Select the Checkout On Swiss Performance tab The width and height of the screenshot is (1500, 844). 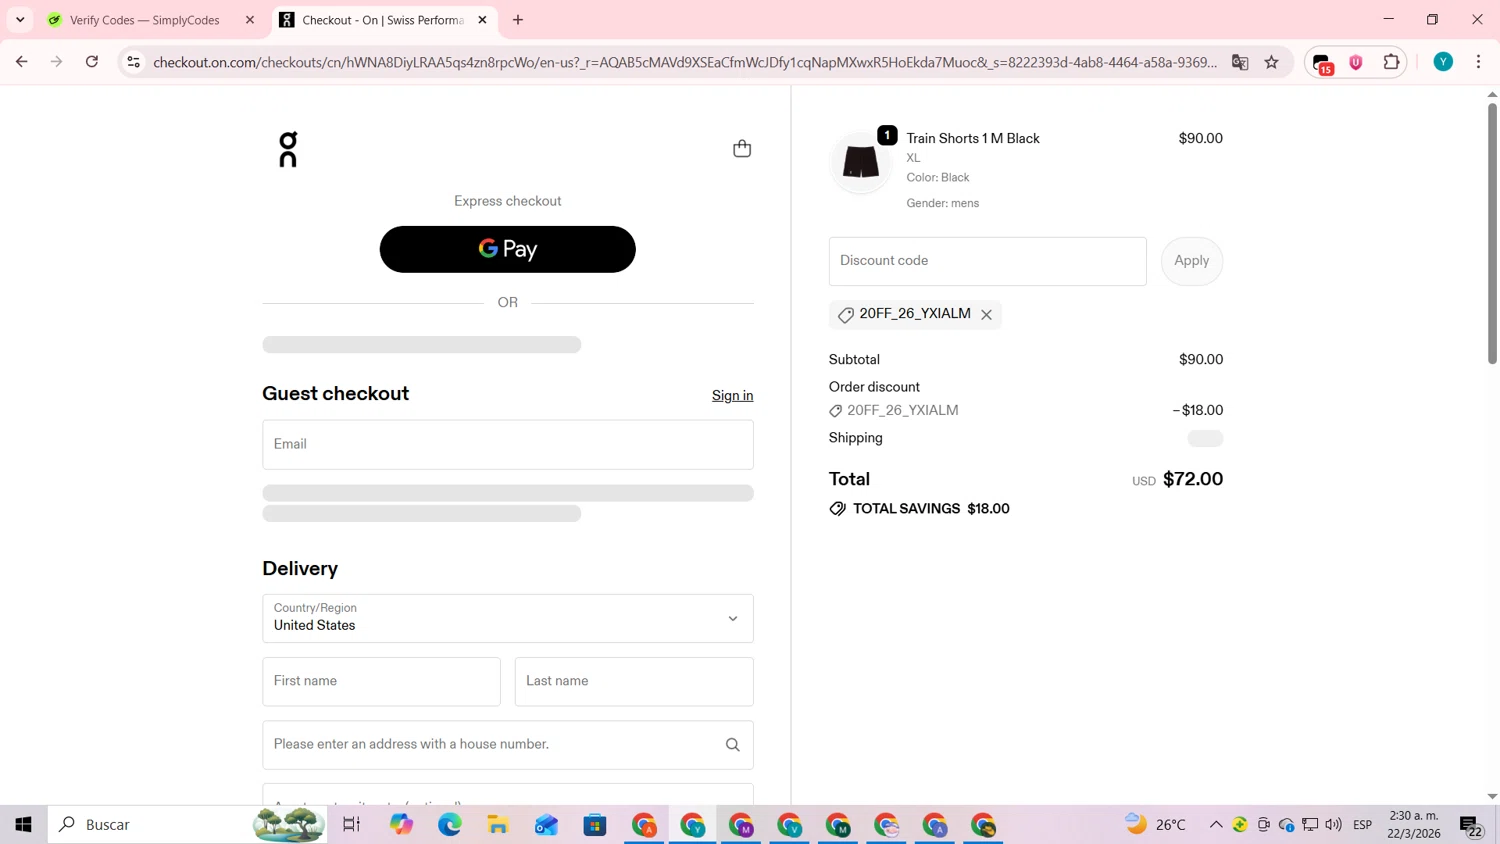(x=384, y=20)
